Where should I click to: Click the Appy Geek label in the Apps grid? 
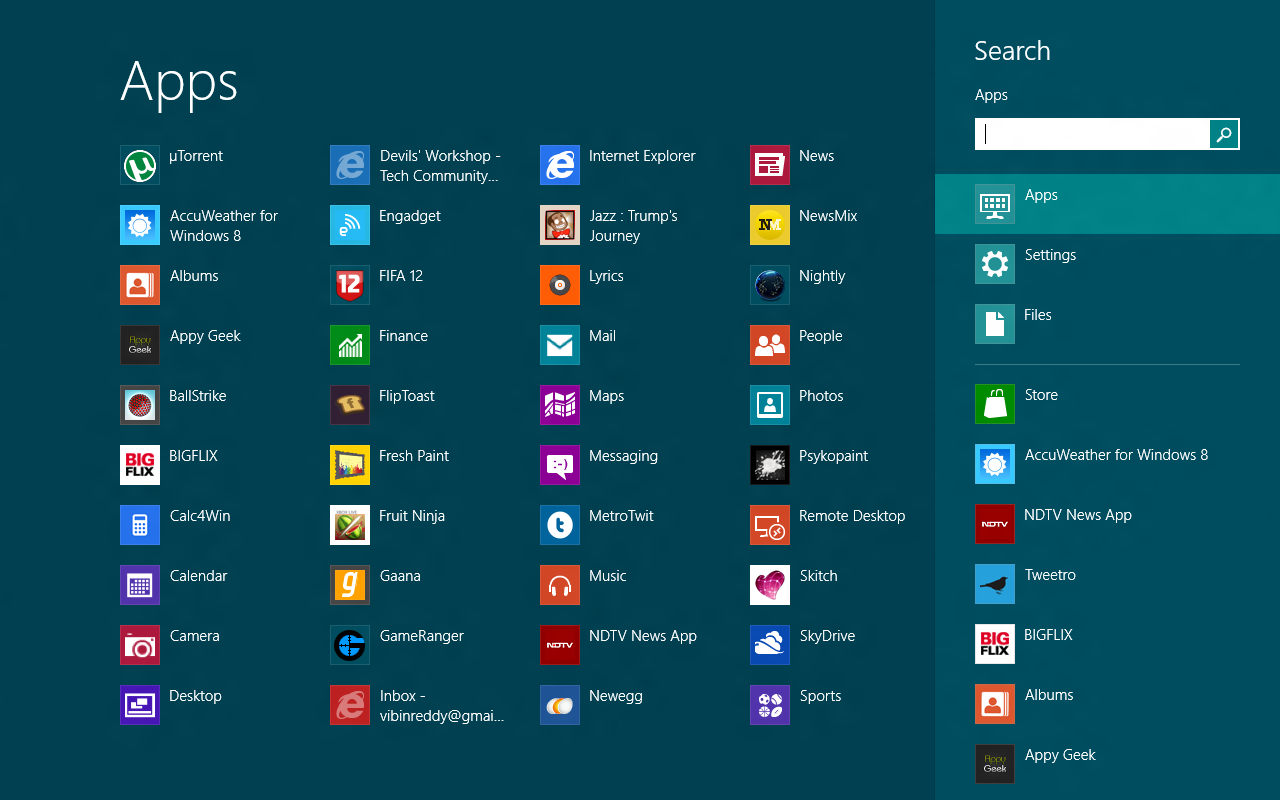[205, 336]
